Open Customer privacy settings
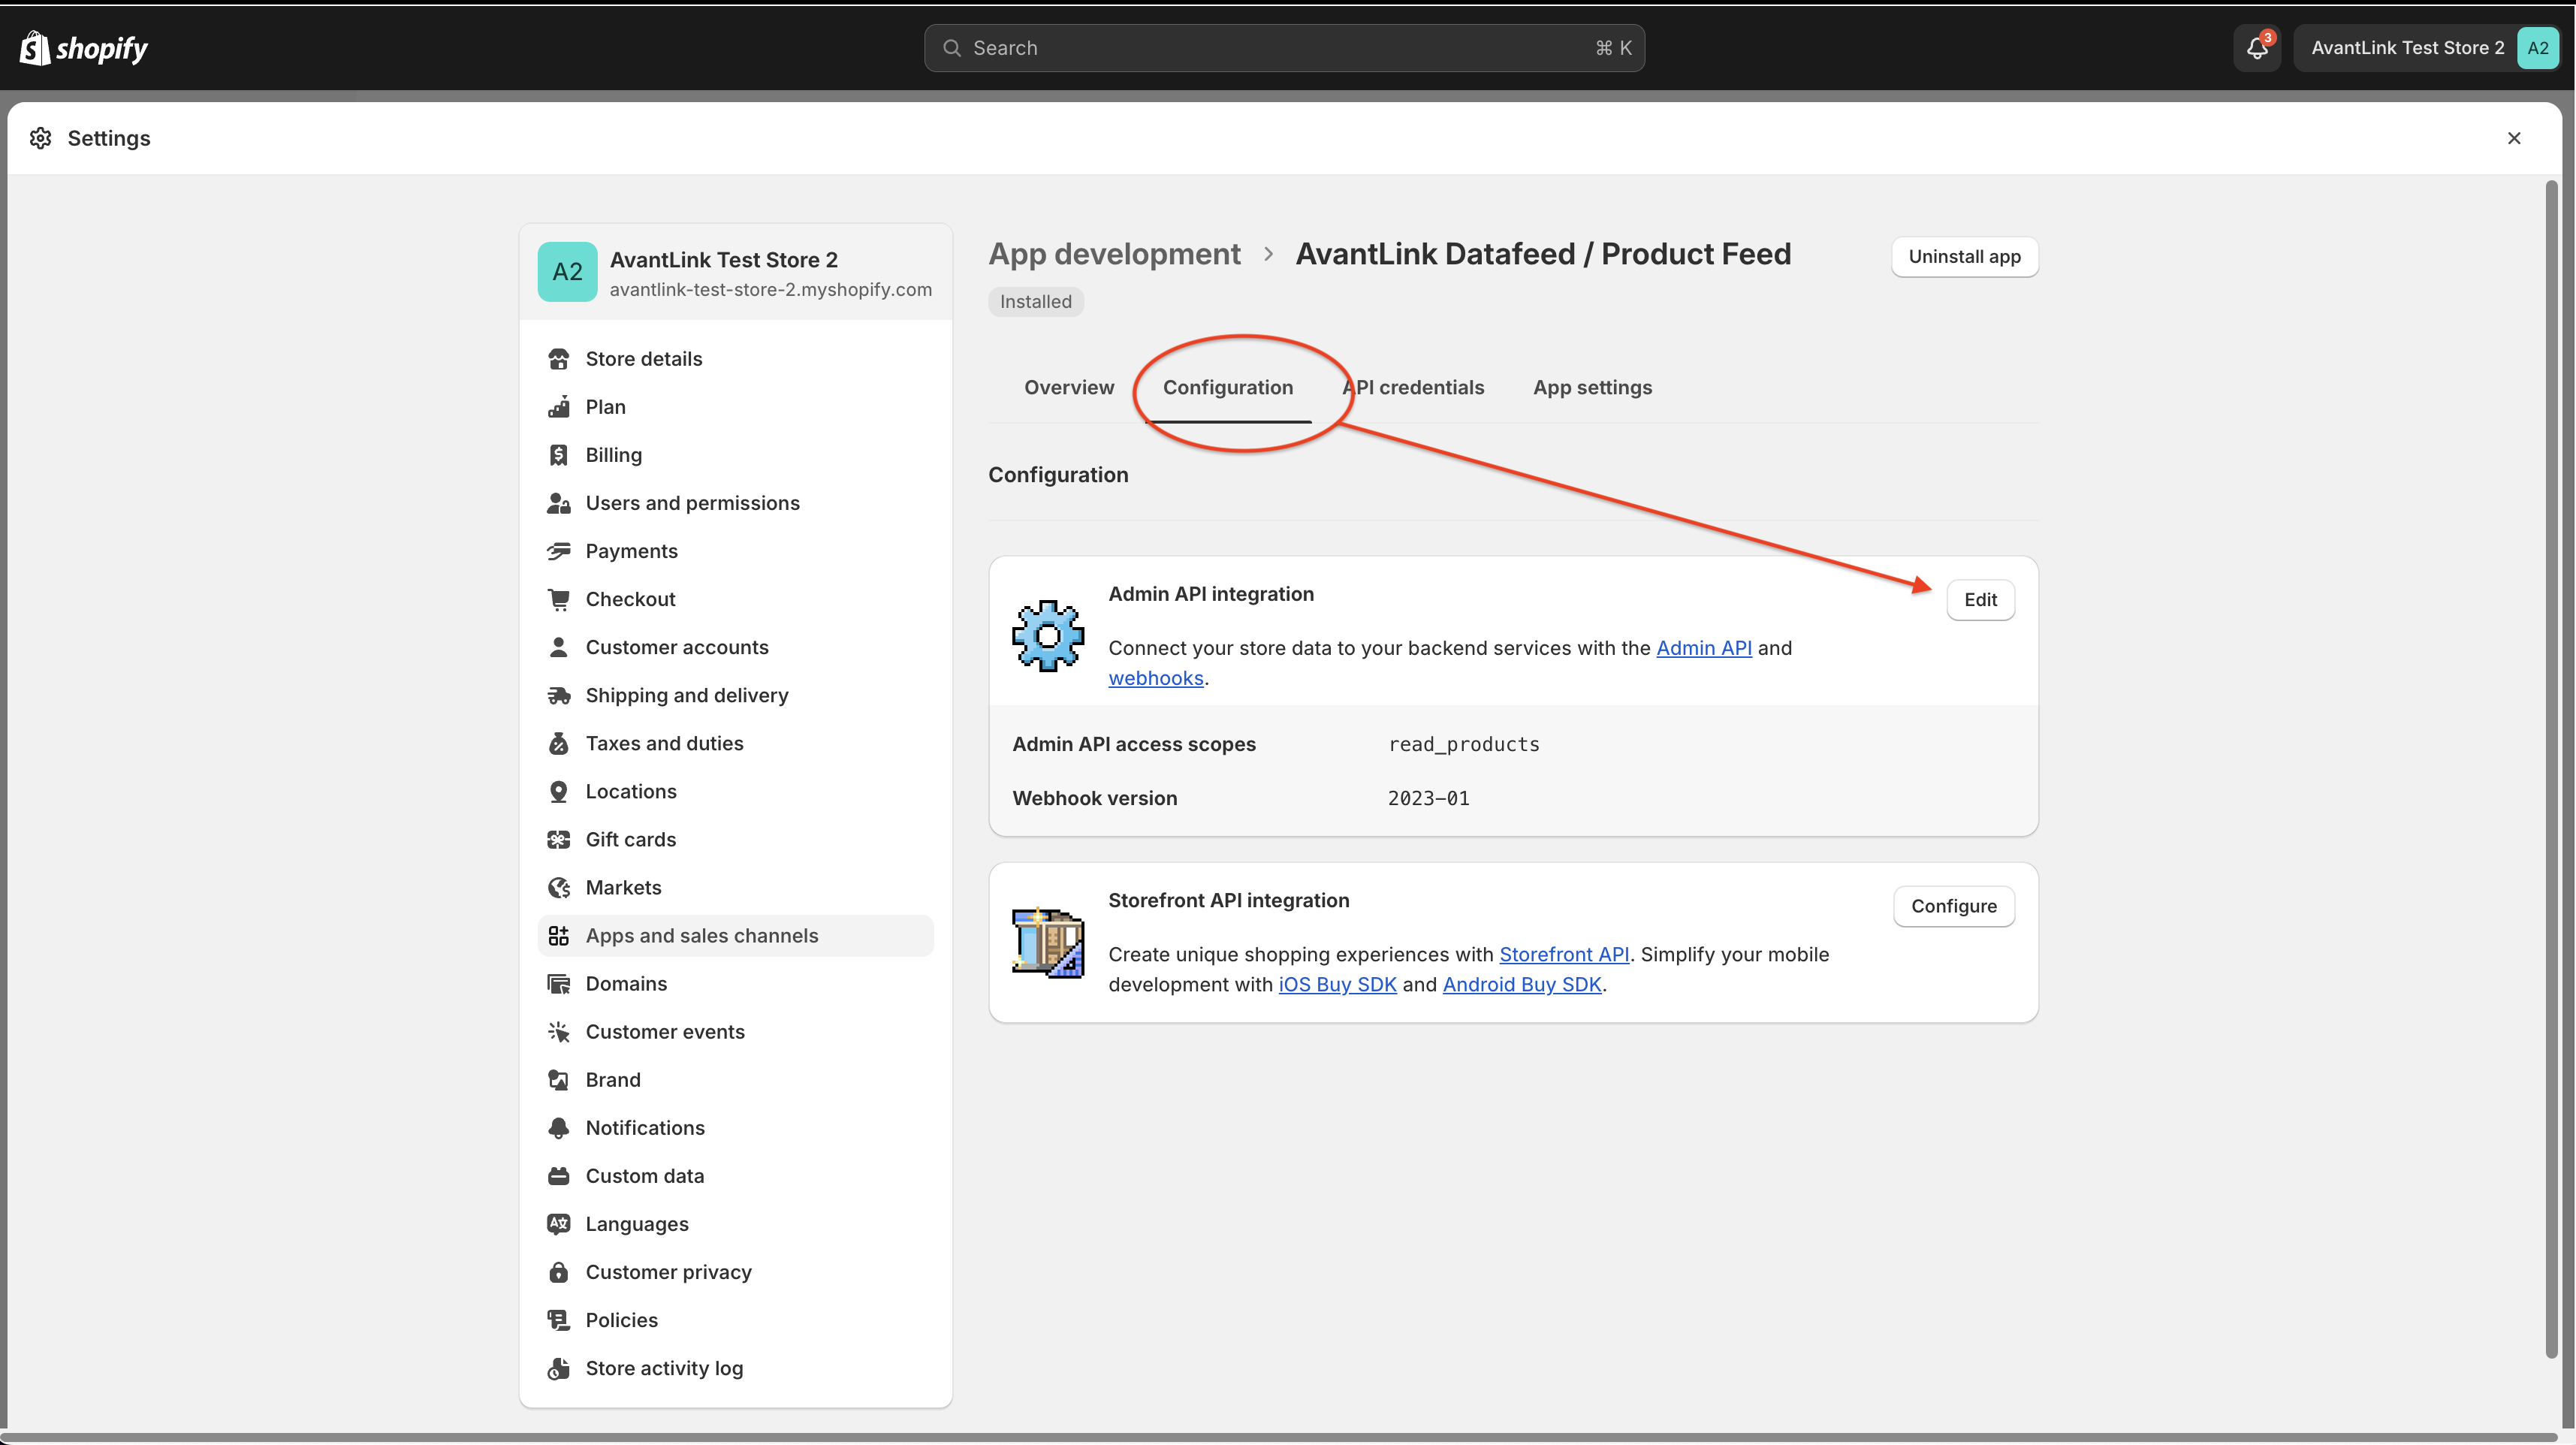This screenshot has height=1445, width=2576. coord(735,1272)
